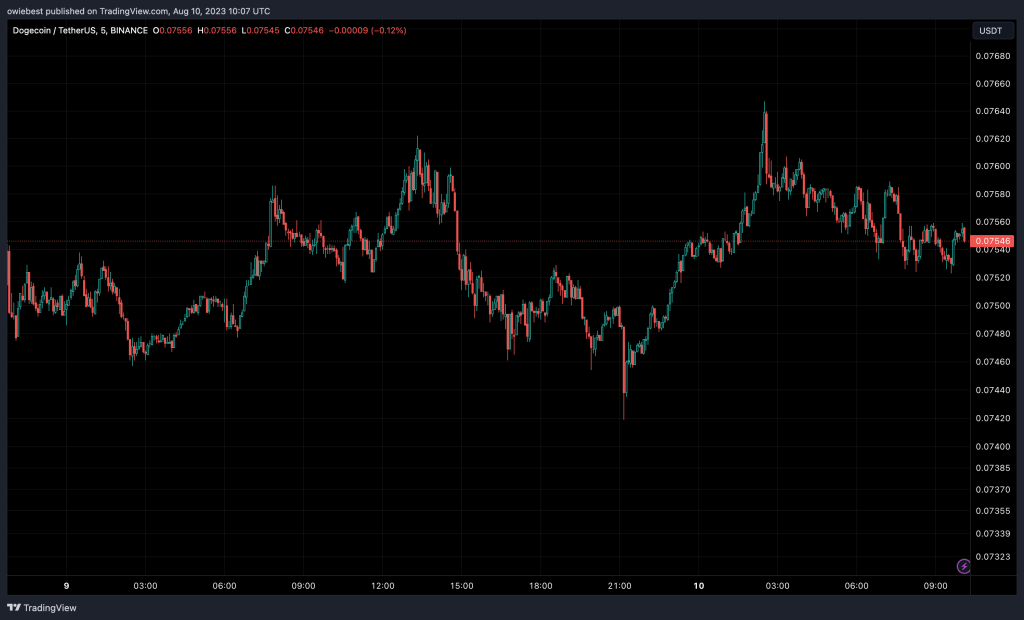Viewport: 1024px width, 620px height.
Task: Click the purple lightning bolt icon
Action: [963, 566]
